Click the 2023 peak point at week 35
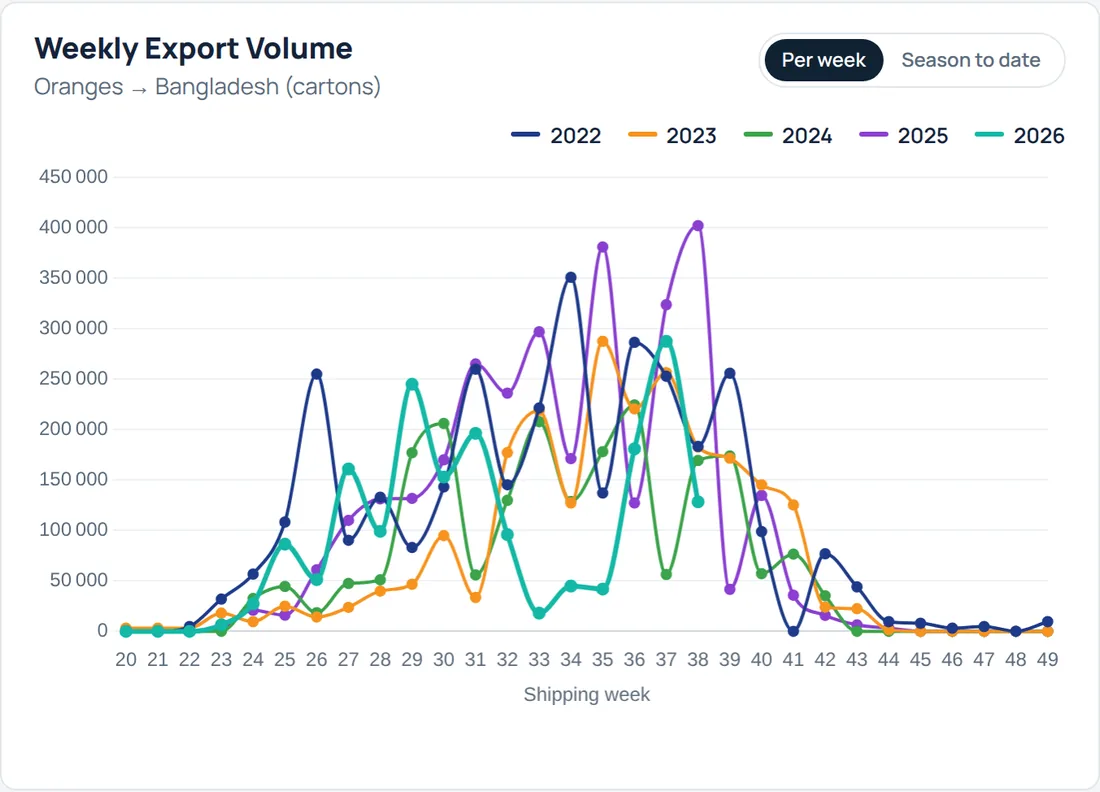Screen dimensions: 1100x792 603,342
